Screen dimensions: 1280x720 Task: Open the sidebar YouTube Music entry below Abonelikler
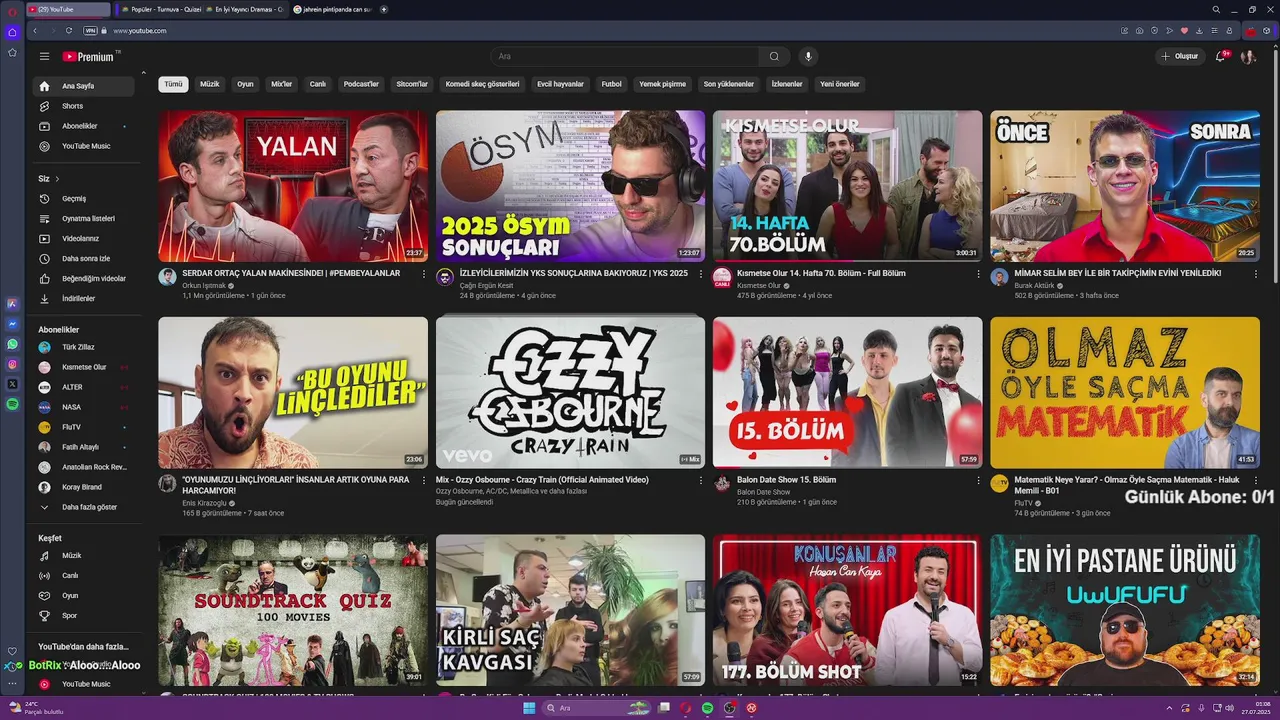tap(83, 146)
